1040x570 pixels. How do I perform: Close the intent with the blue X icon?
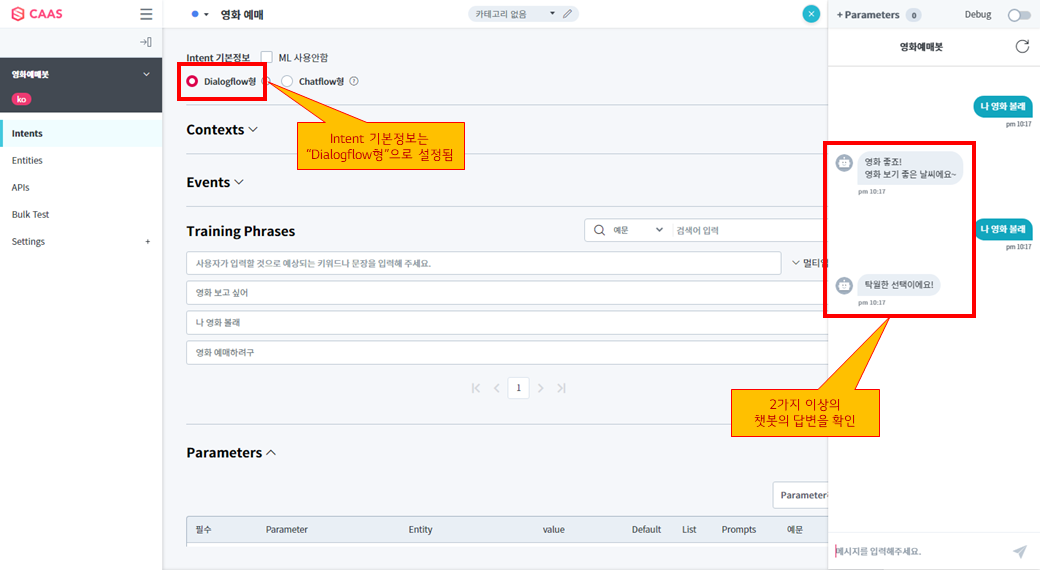(811, 14)
